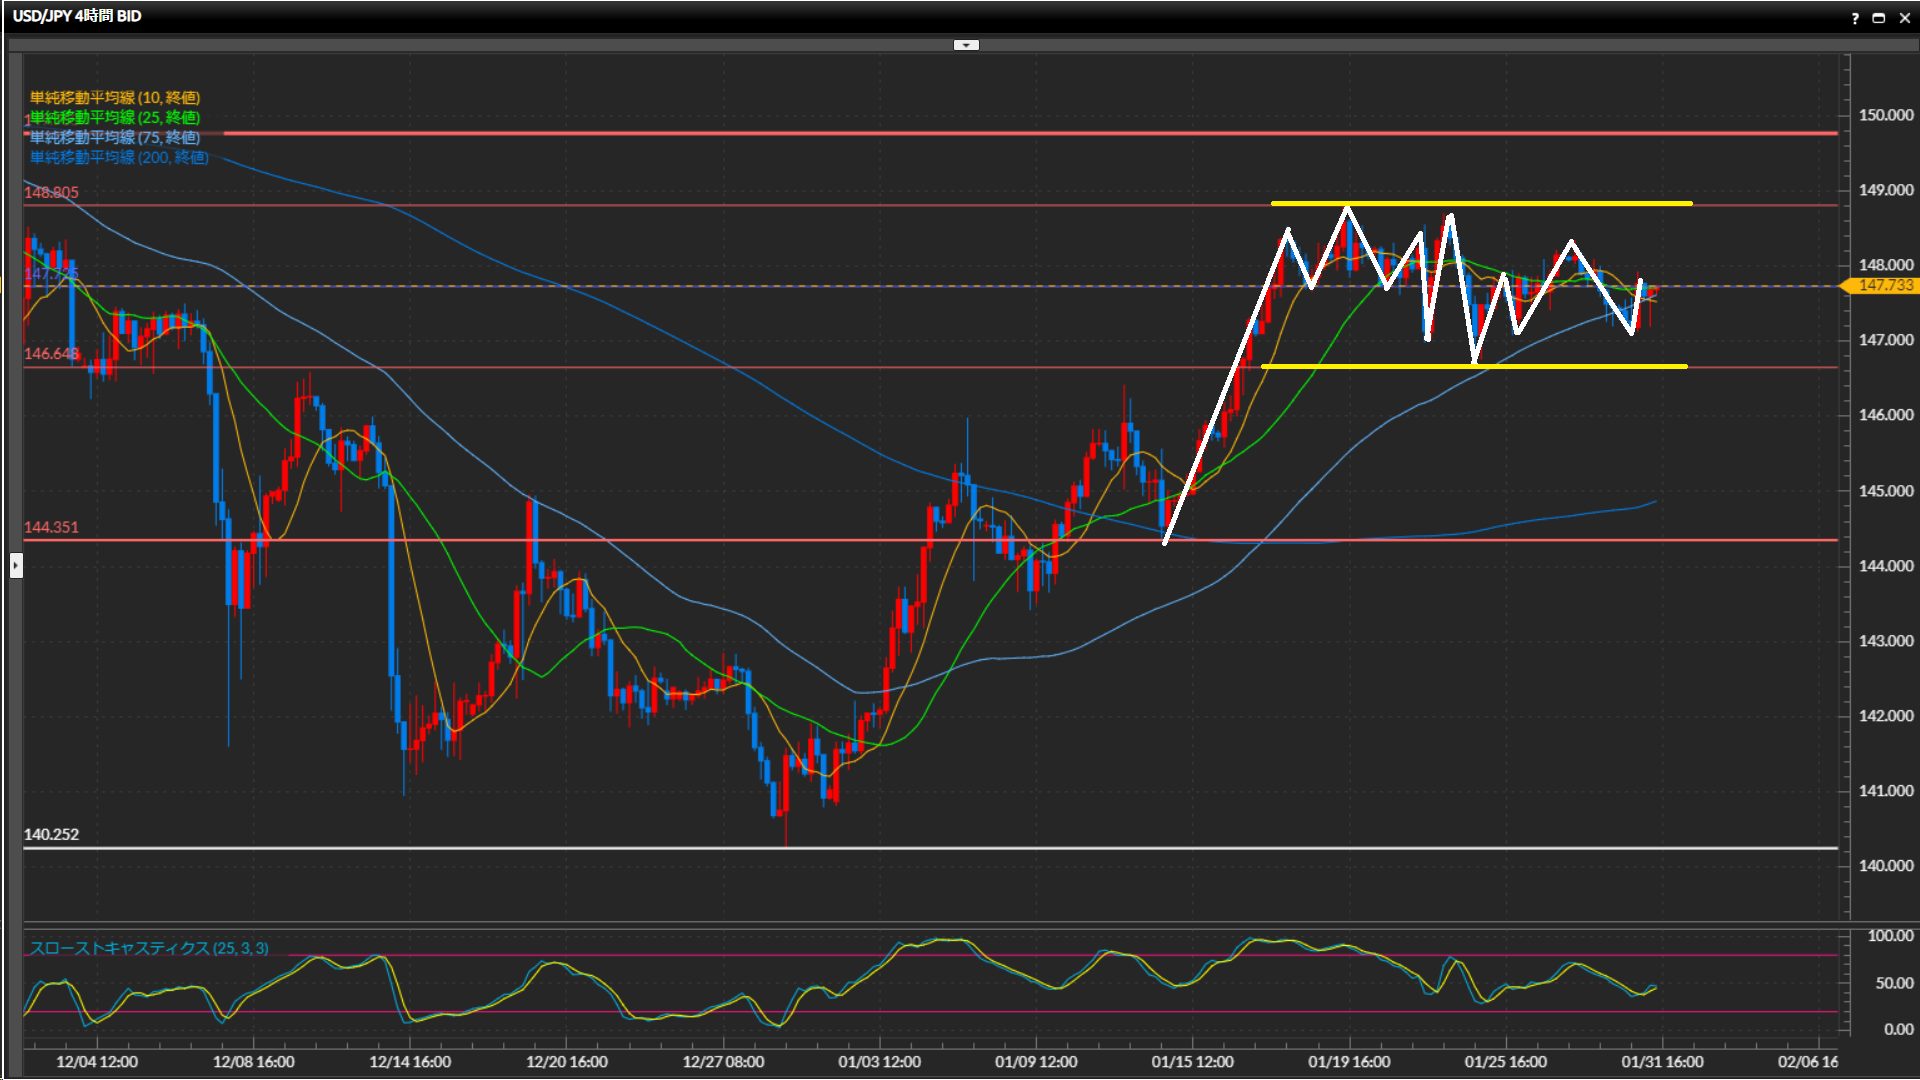Viewport: 1920px width, 1080px height.
Task: Select the 200-period moving average label
Action: pos(119,157)
